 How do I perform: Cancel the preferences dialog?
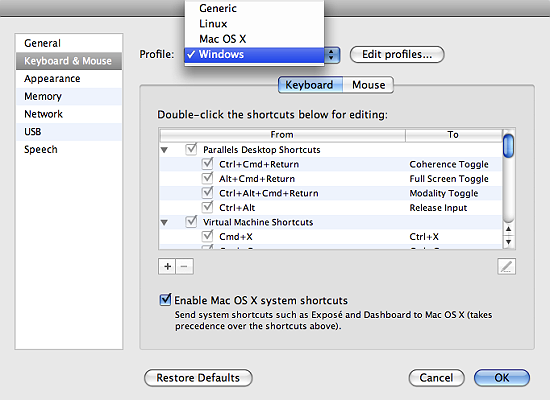[436, 378]
